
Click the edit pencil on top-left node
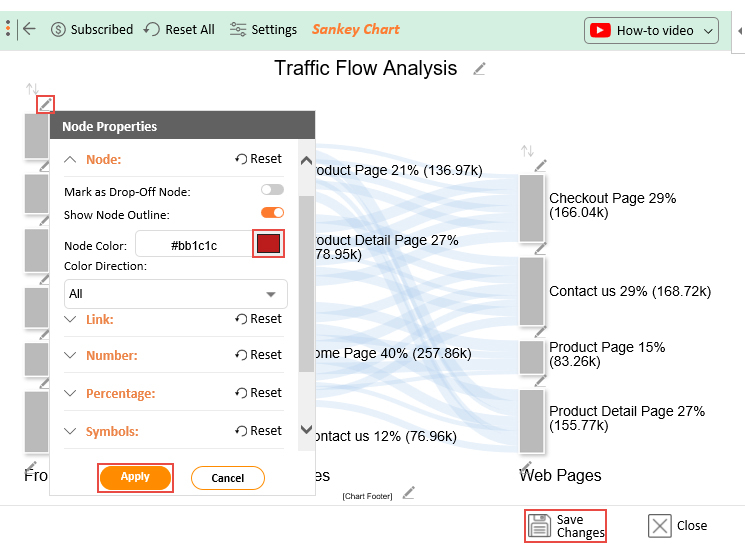46,104
